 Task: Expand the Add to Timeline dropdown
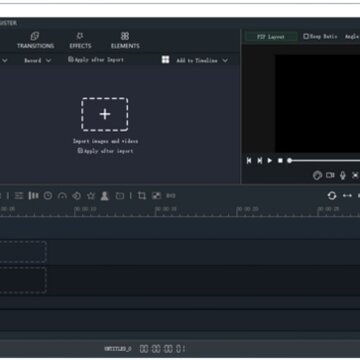coord(201,60)
